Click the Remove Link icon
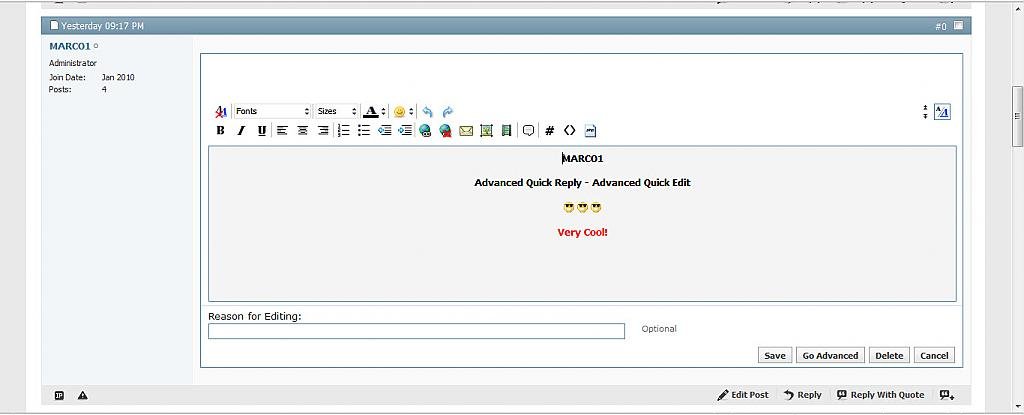 point(445,131)
